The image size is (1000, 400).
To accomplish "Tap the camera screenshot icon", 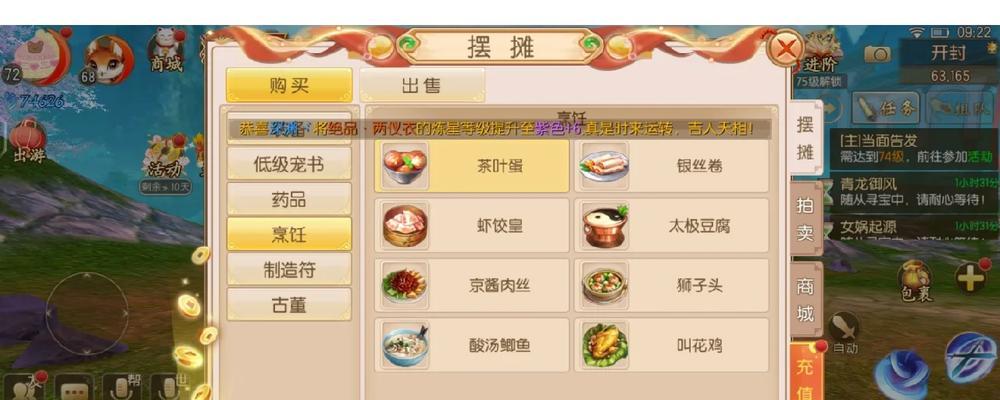I will tap(878, 54).
